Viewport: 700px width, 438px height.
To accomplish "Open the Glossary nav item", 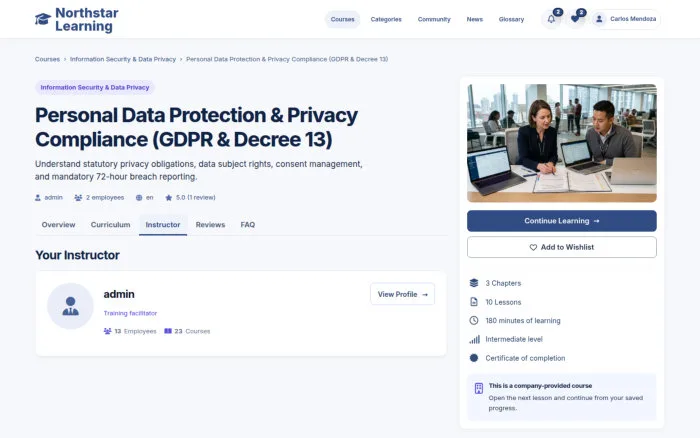I will tap(511, 20).
